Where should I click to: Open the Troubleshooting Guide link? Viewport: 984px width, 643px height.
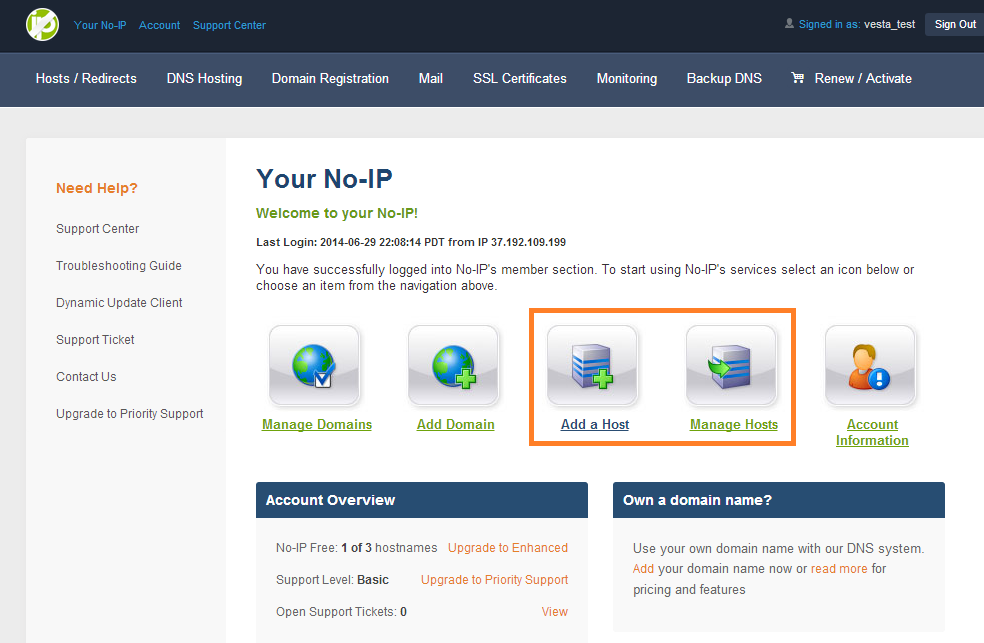(x=119, y=266)
